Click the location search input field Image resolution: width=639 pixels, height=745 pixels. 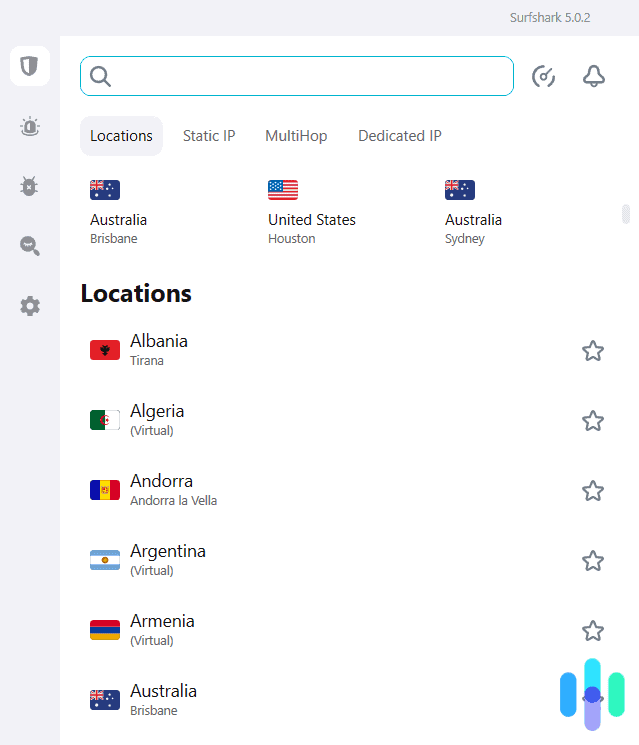310,76
